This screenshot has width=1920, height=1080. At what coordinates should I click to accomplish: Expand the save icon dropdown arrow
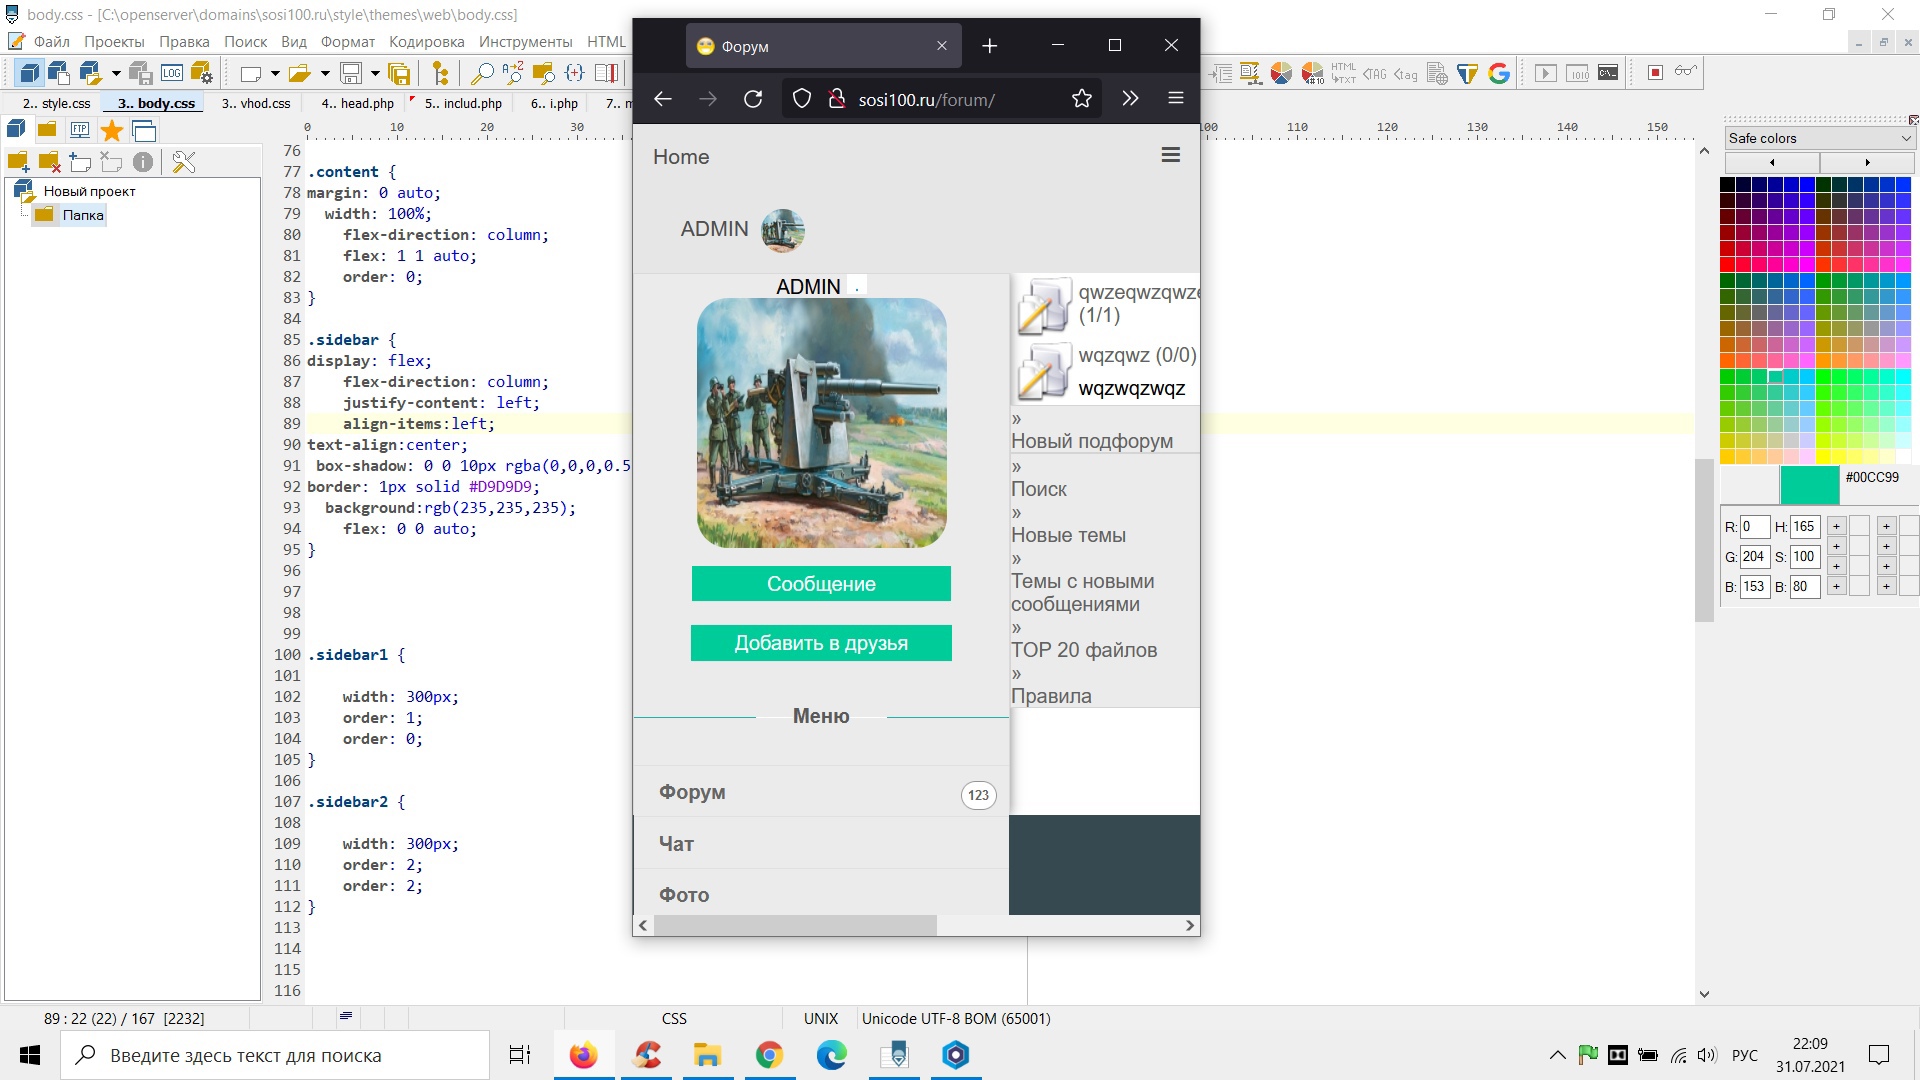[x=375, y=73]
